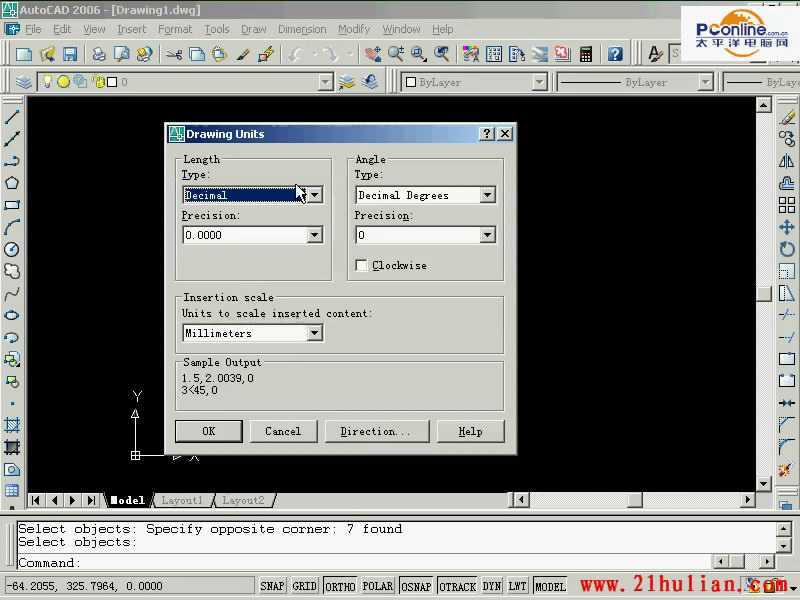Expand the layer list dropdown
Image resolution: width=800 pixels, height=600 pixels.
click(326, 82)
